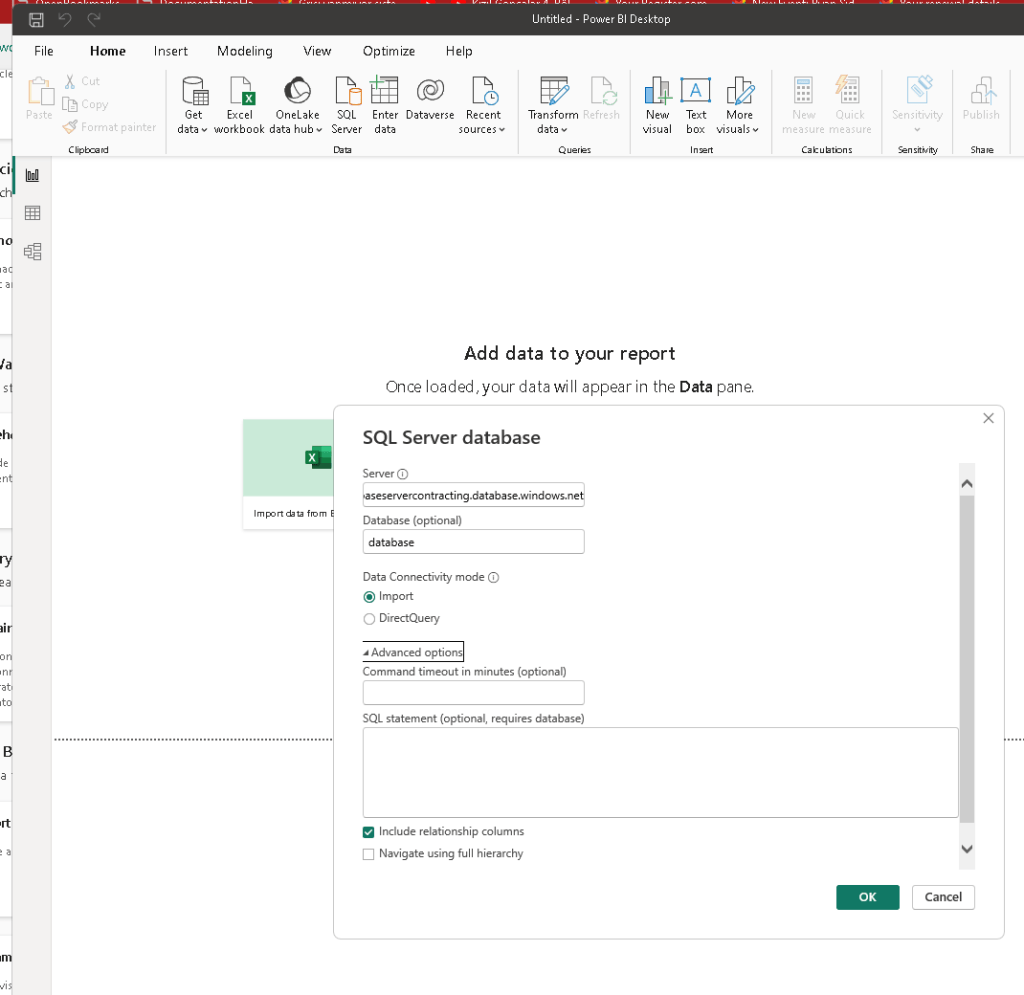Insert a New visual

click(657, 105)
